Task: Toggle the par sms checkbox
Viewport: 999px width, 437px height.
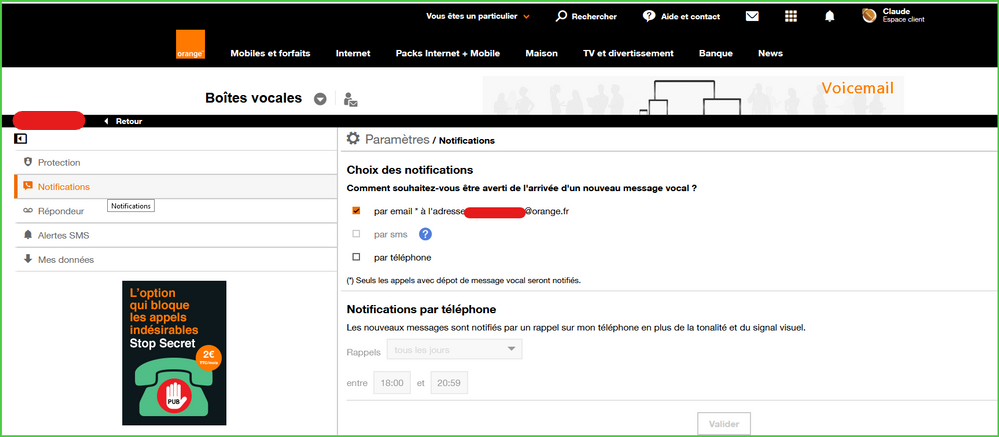Action: (x=356, y=234)
